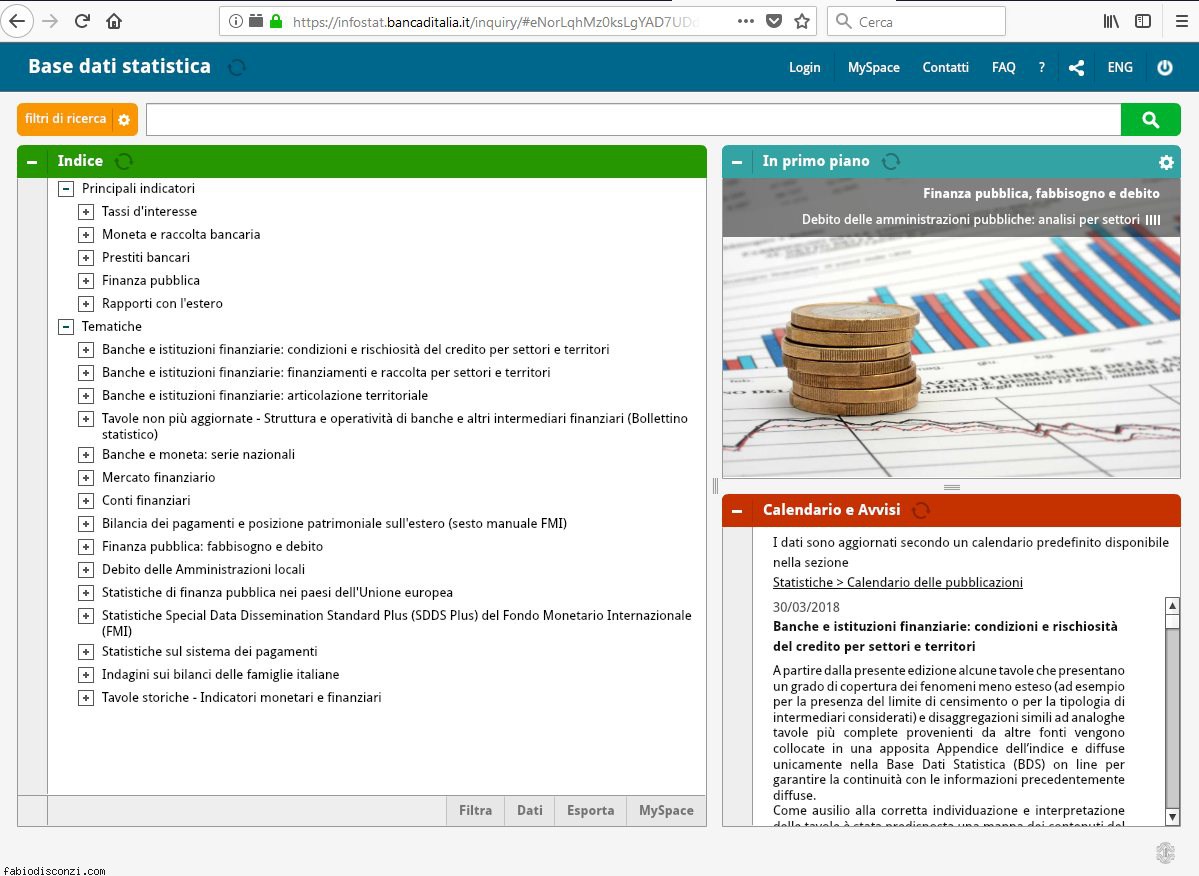Click the MySpace button below the index
This screenshot has width=1199, height=876.
[666, 810]
